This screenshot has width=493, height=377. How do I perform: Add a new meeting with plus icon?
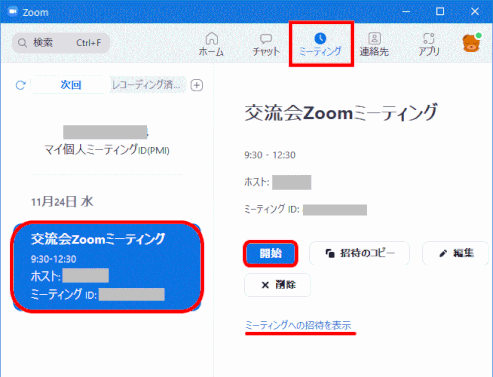197,85
